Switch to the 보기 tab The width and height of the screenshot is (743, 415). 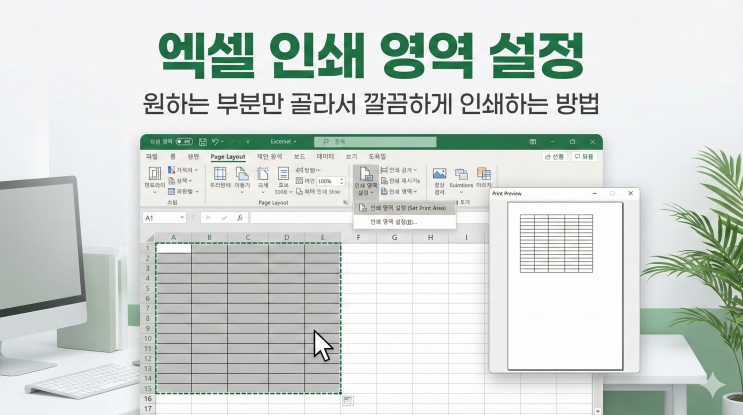coord(351,156)
